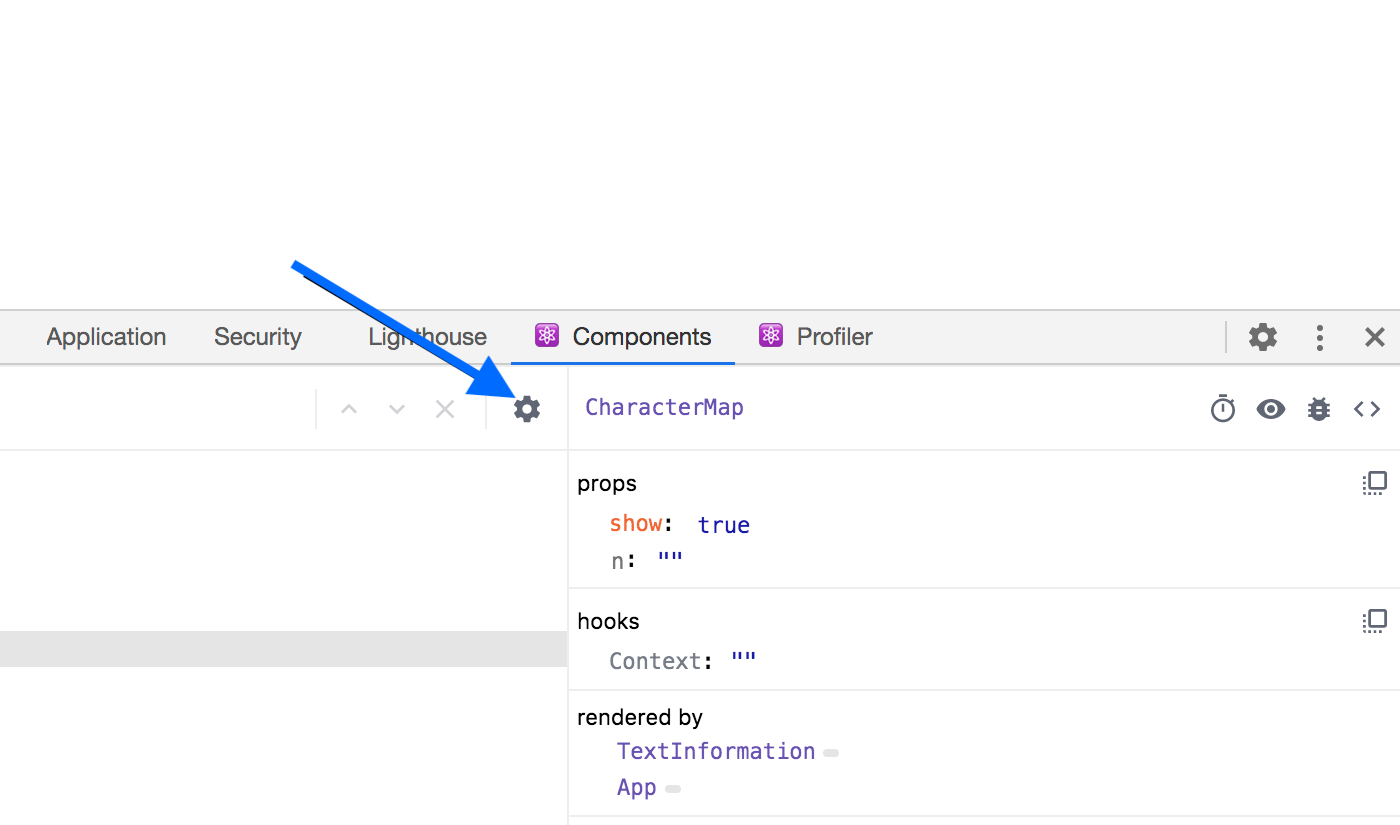The image size is (1400, 825).
Task: View source for CharacterMap component
Action: [x=1367, y=408]
